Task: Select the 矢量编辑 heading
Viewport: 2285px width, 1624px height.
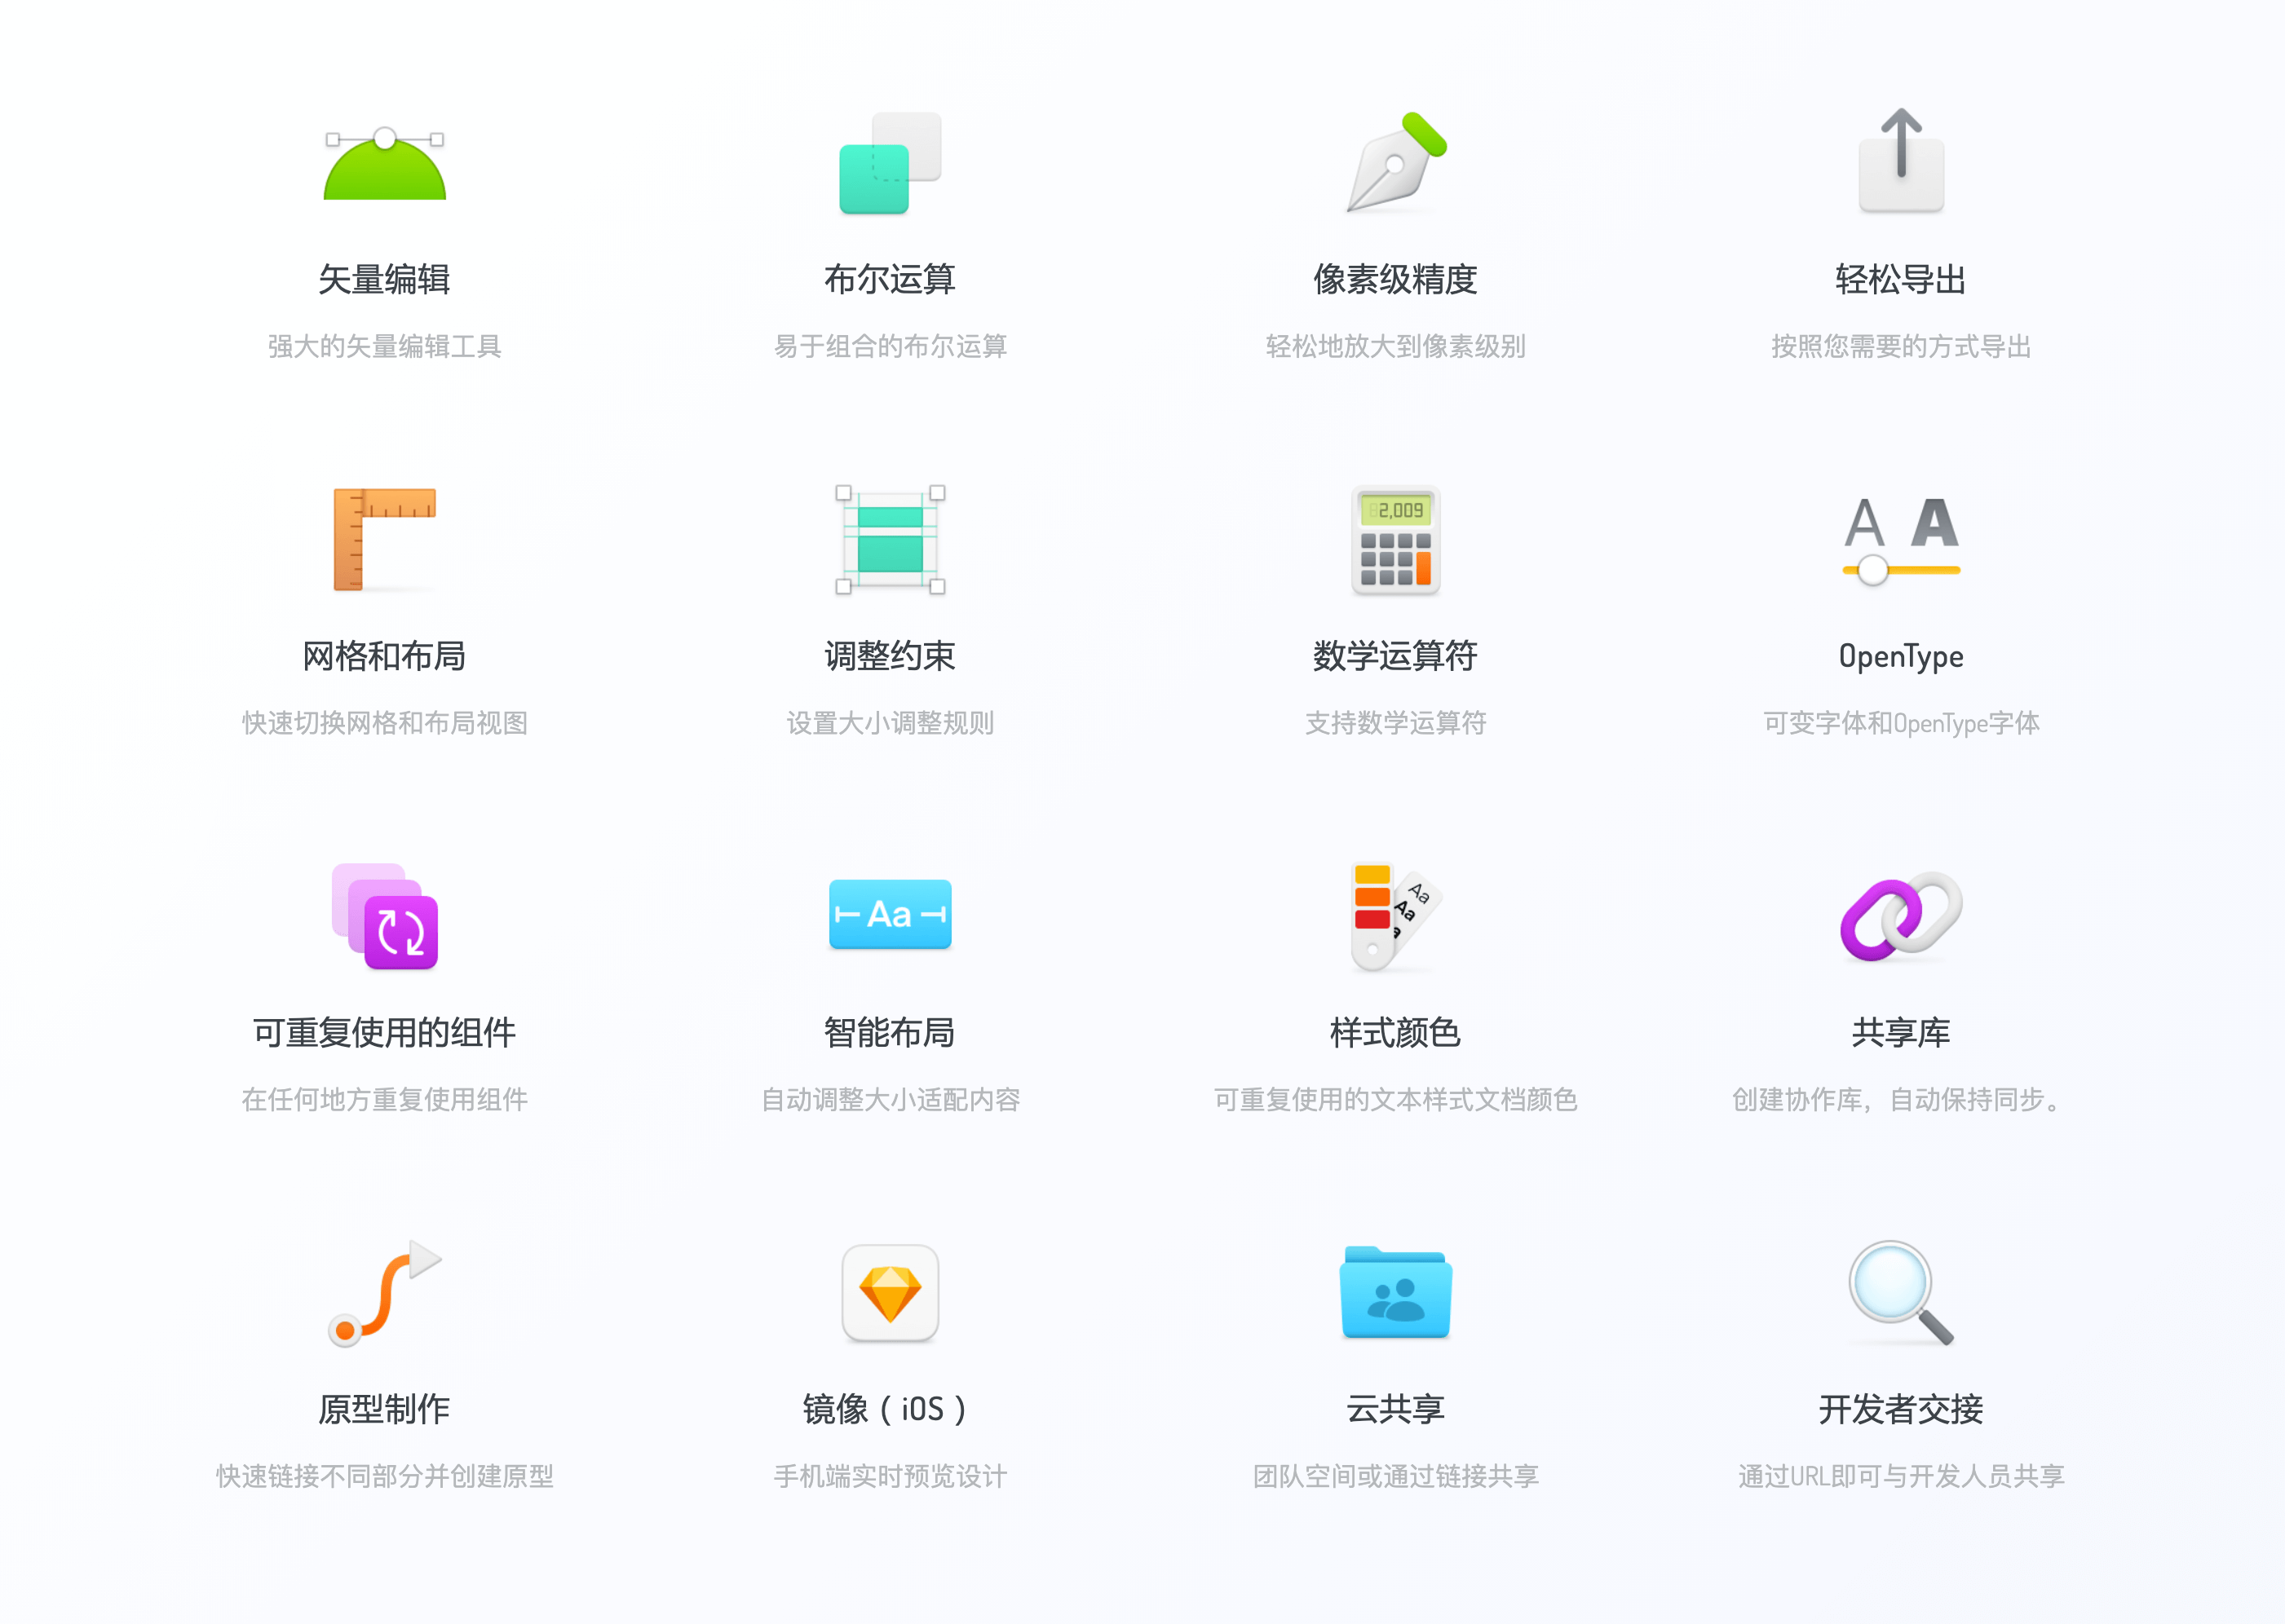Action: (385, 279)
